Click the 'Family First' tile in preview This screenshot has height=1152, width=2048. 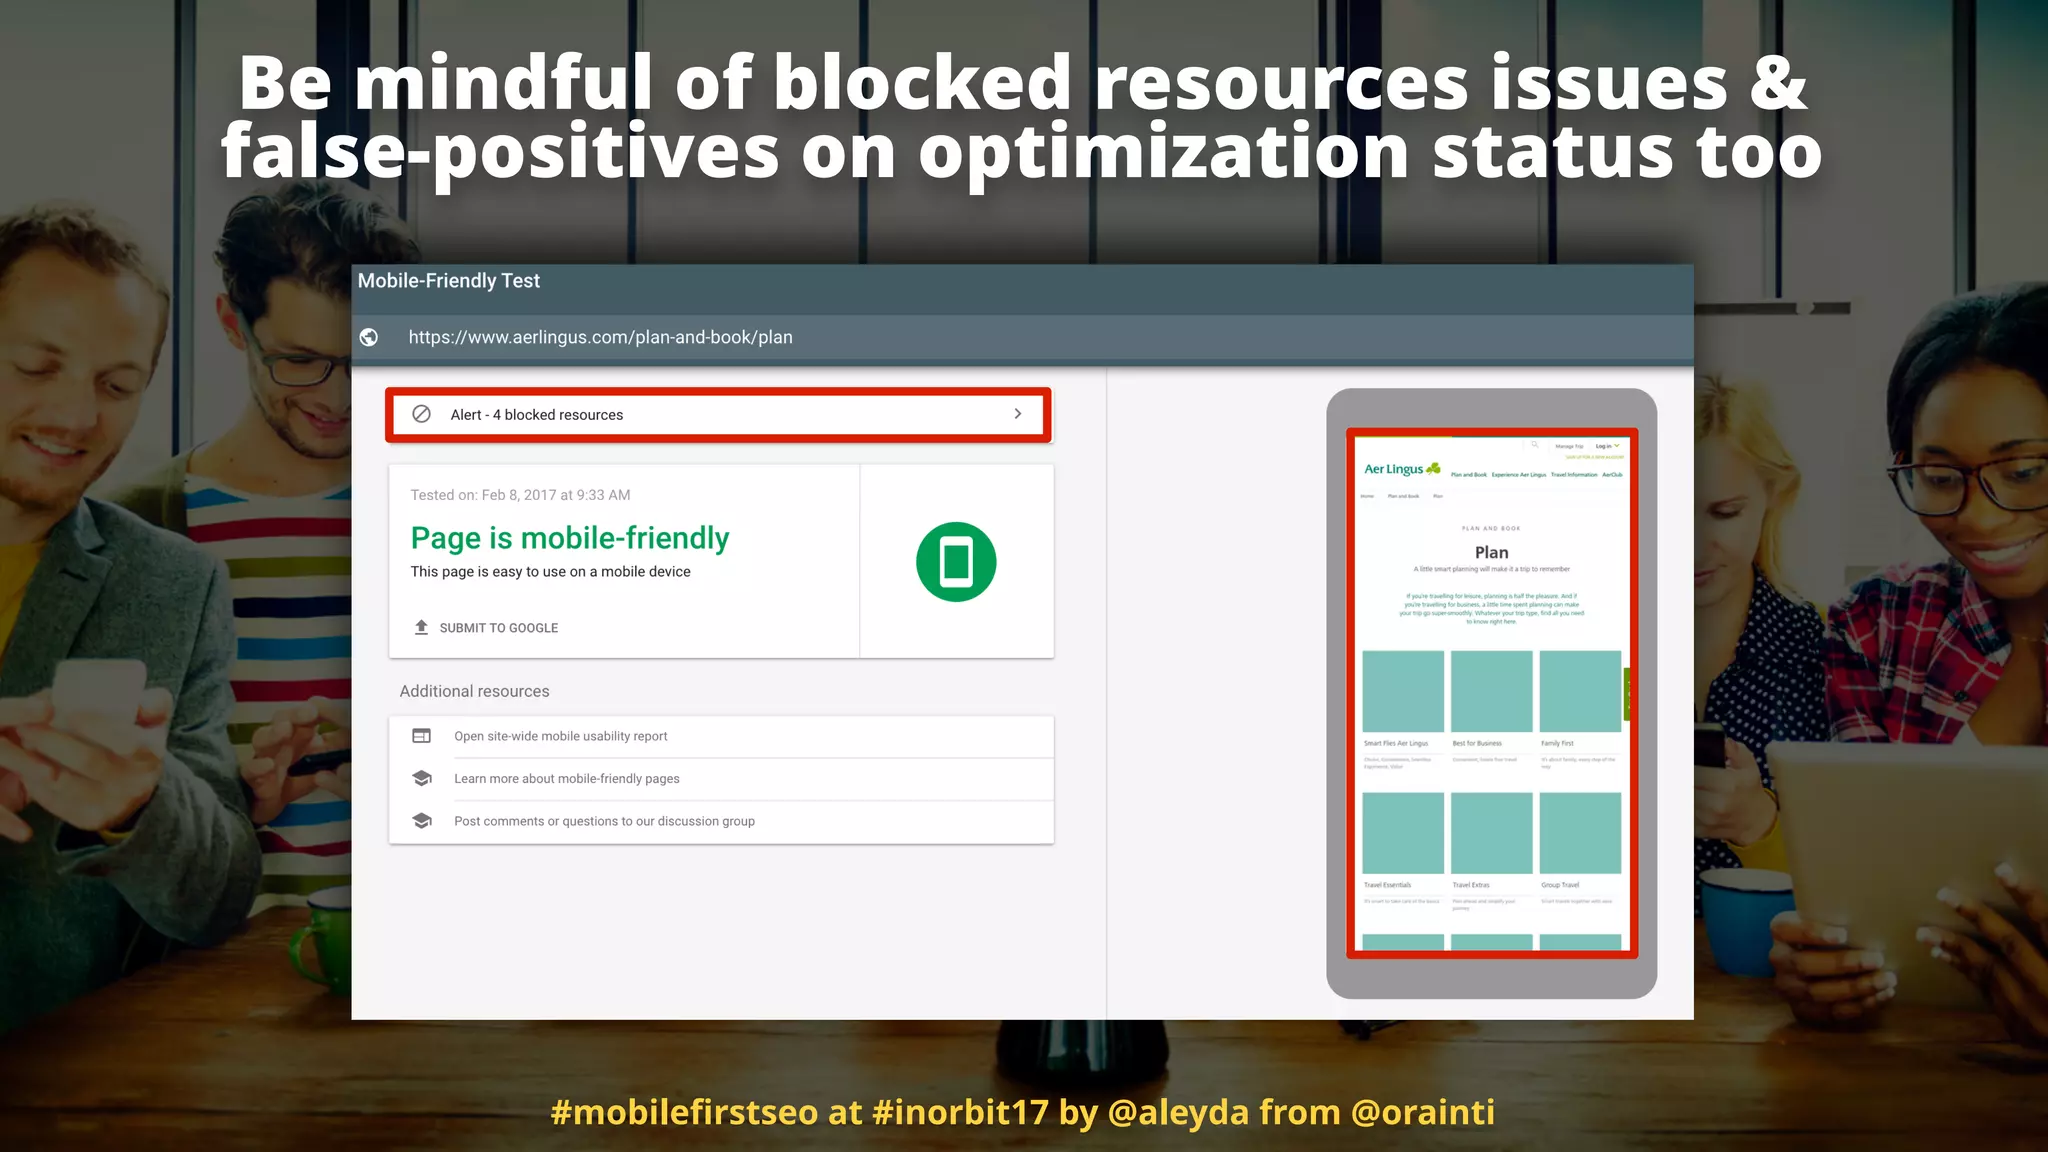(x=1580, y=691)
